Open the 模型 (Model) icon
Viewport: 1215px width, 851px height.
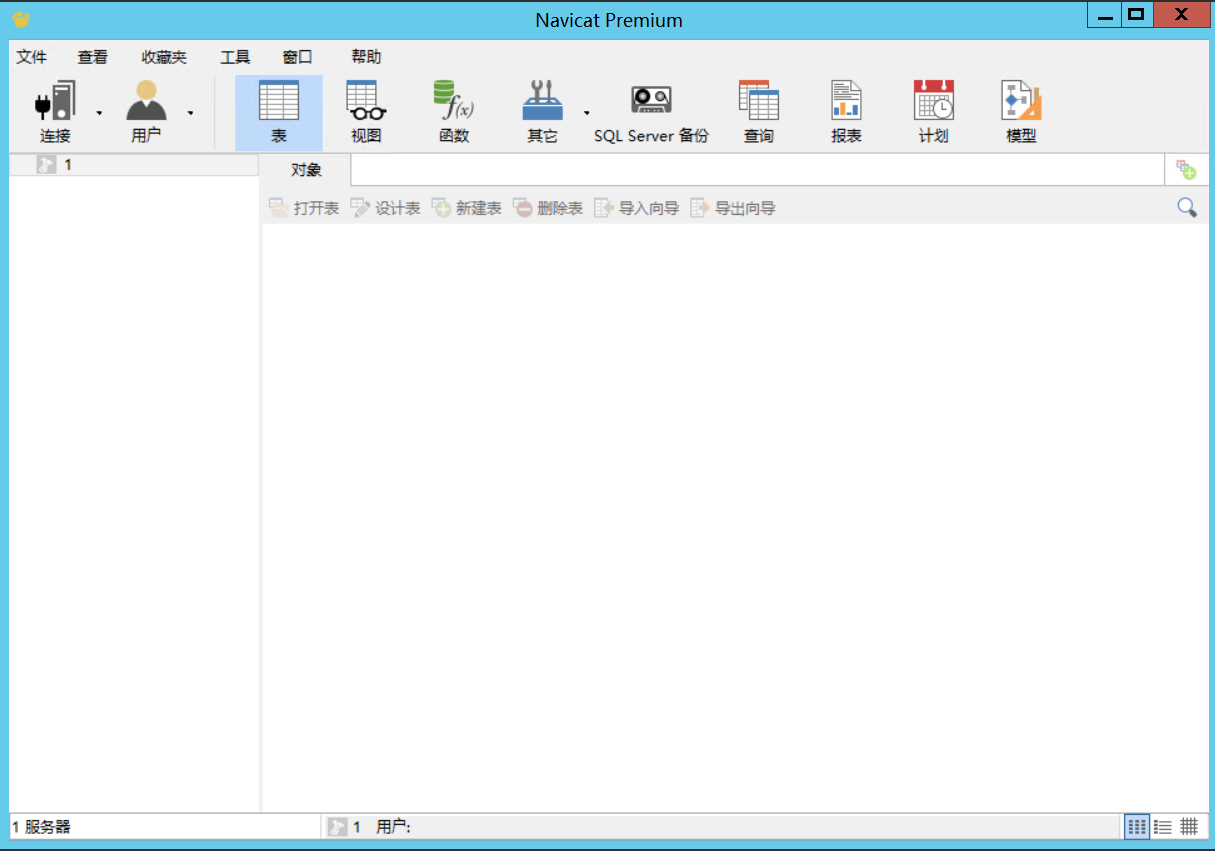coord(1019,110)
